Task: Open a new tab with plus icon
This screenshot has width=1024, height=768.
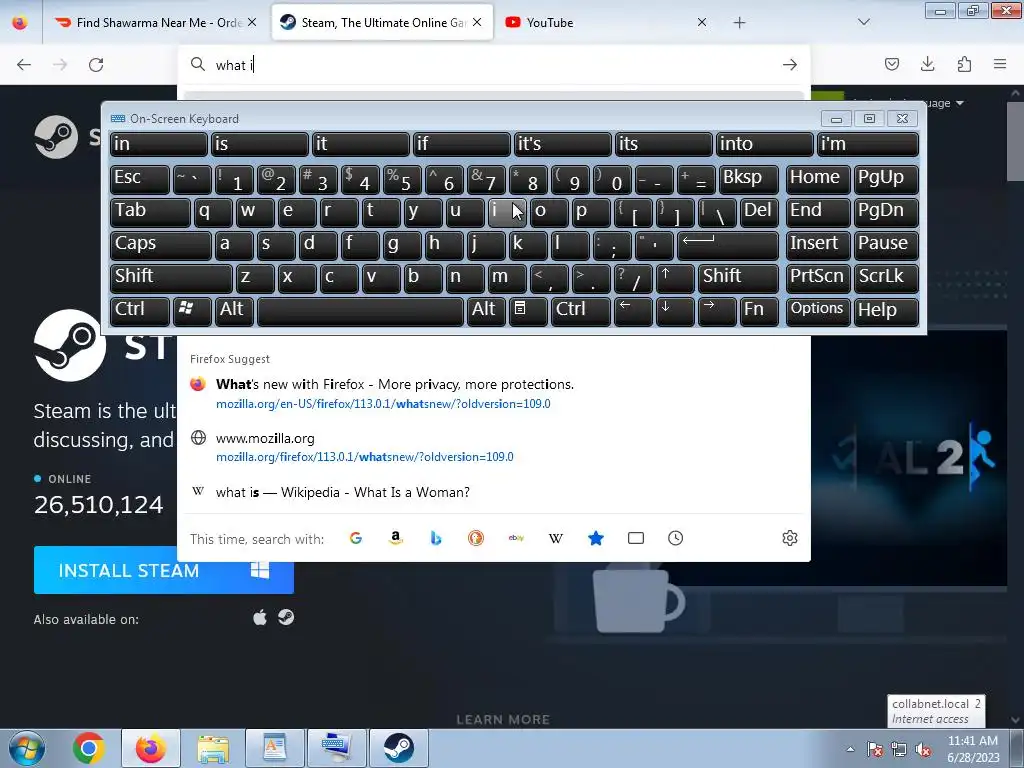Action: (x=739, y=22)
